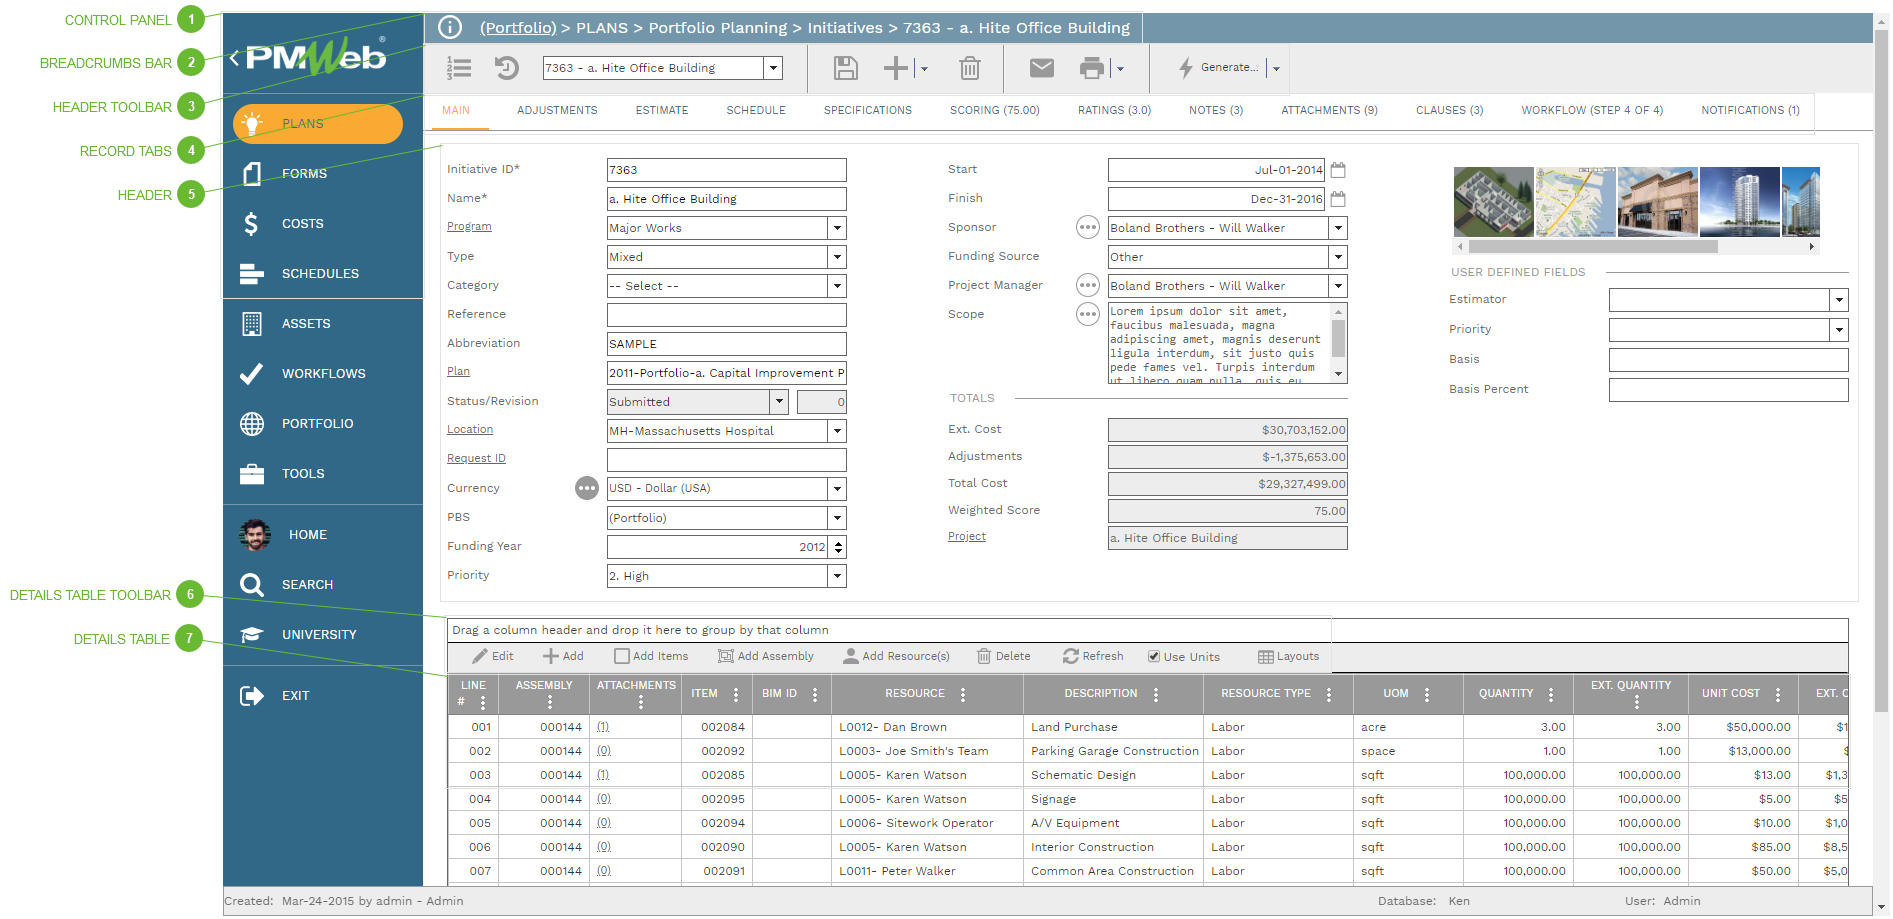
Task: Increase Funding Year with the spinner
Action: coord(838,542)
